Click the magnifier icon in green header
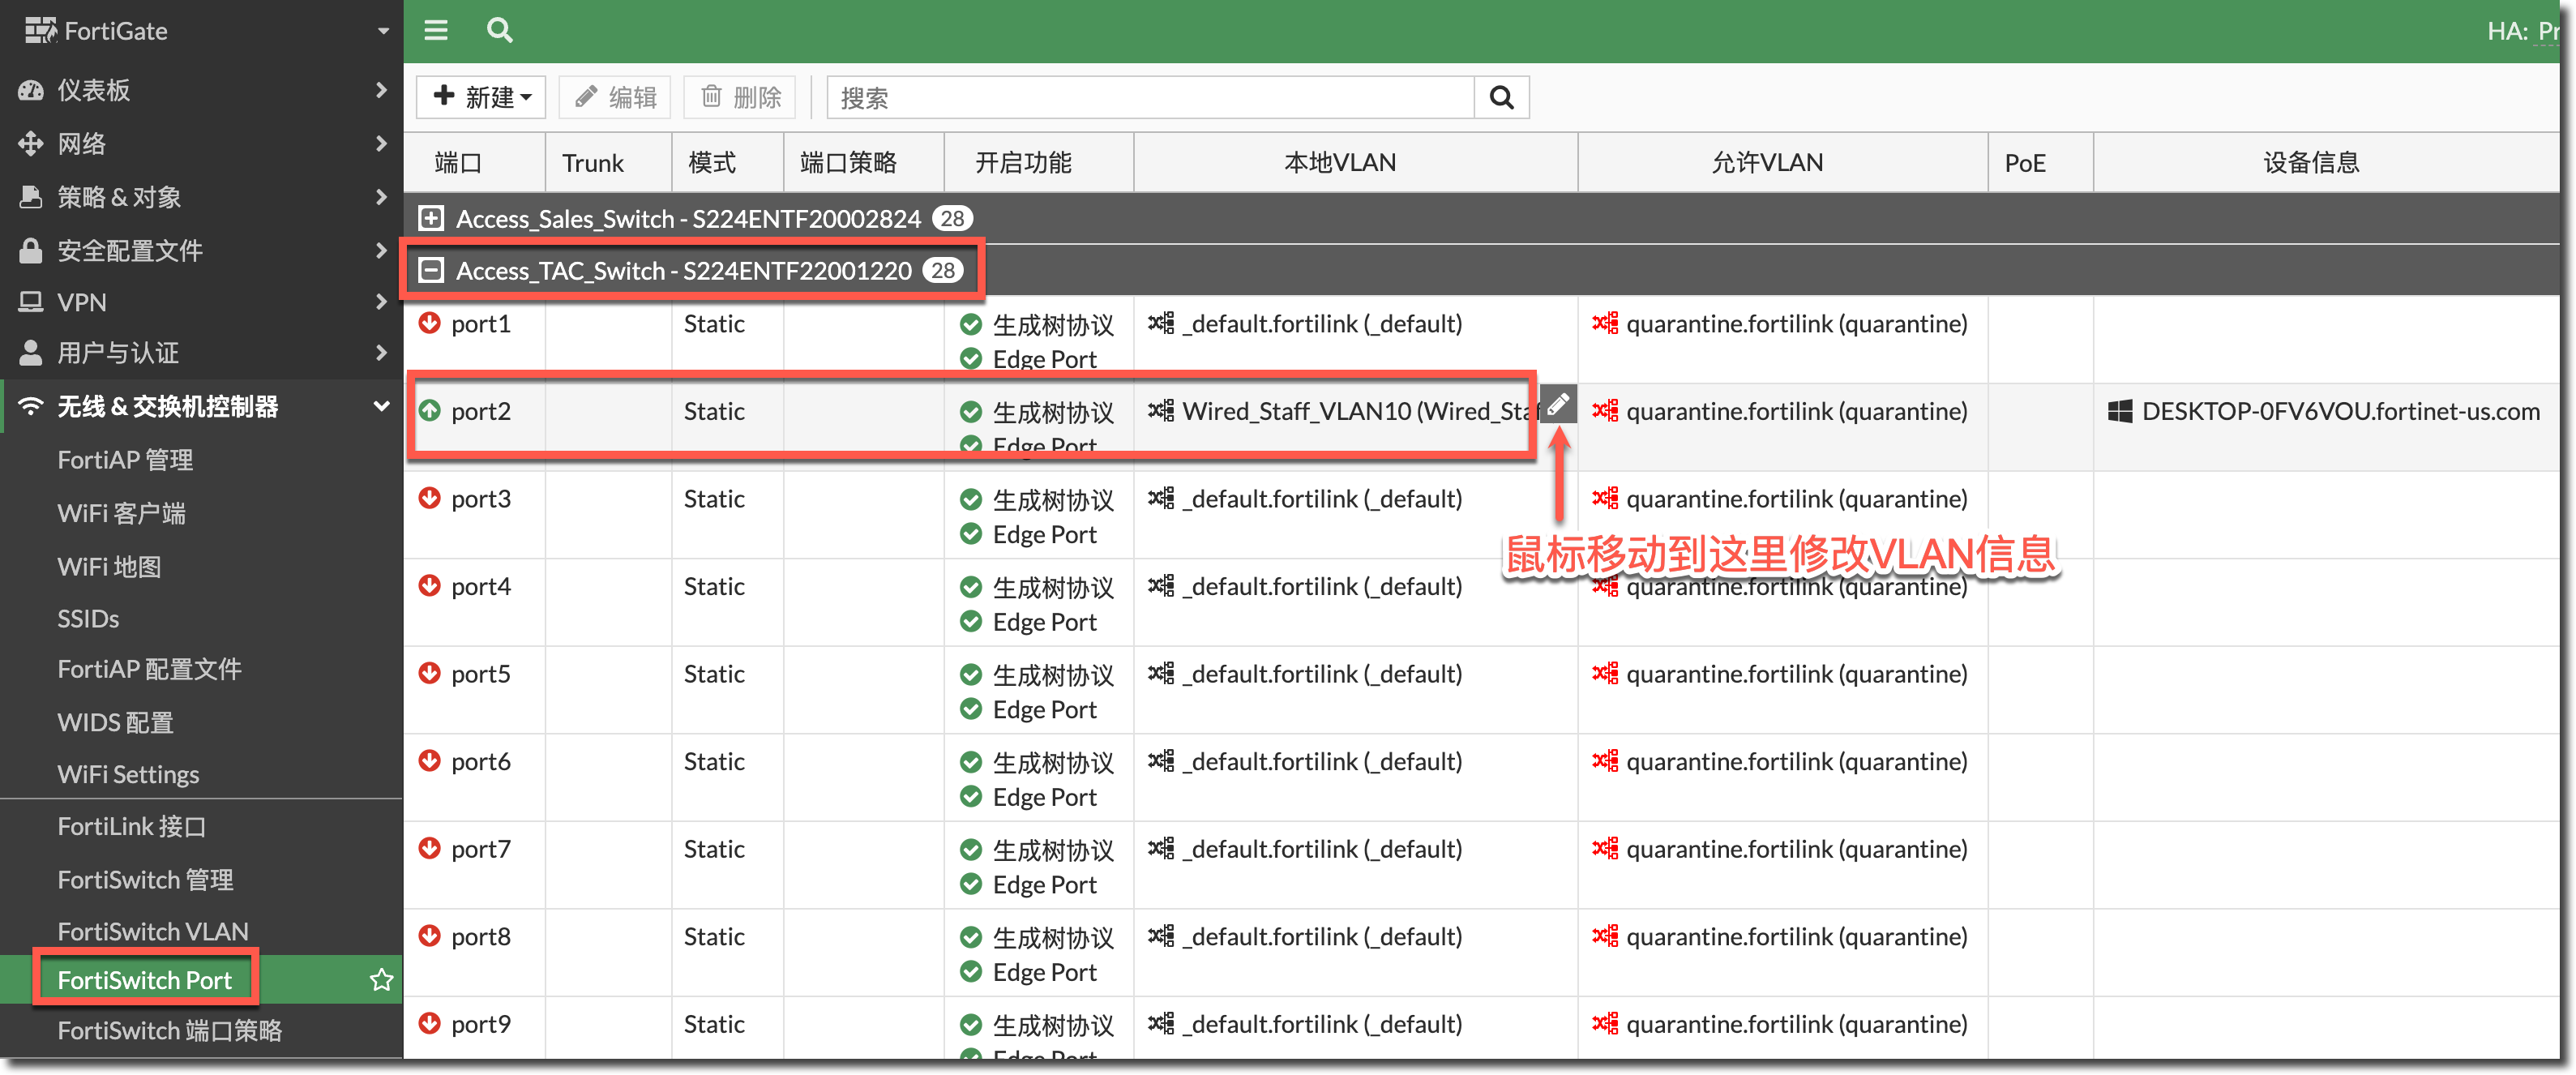This screenshot has height=1075, width=2576. click(x=499, y=30)
